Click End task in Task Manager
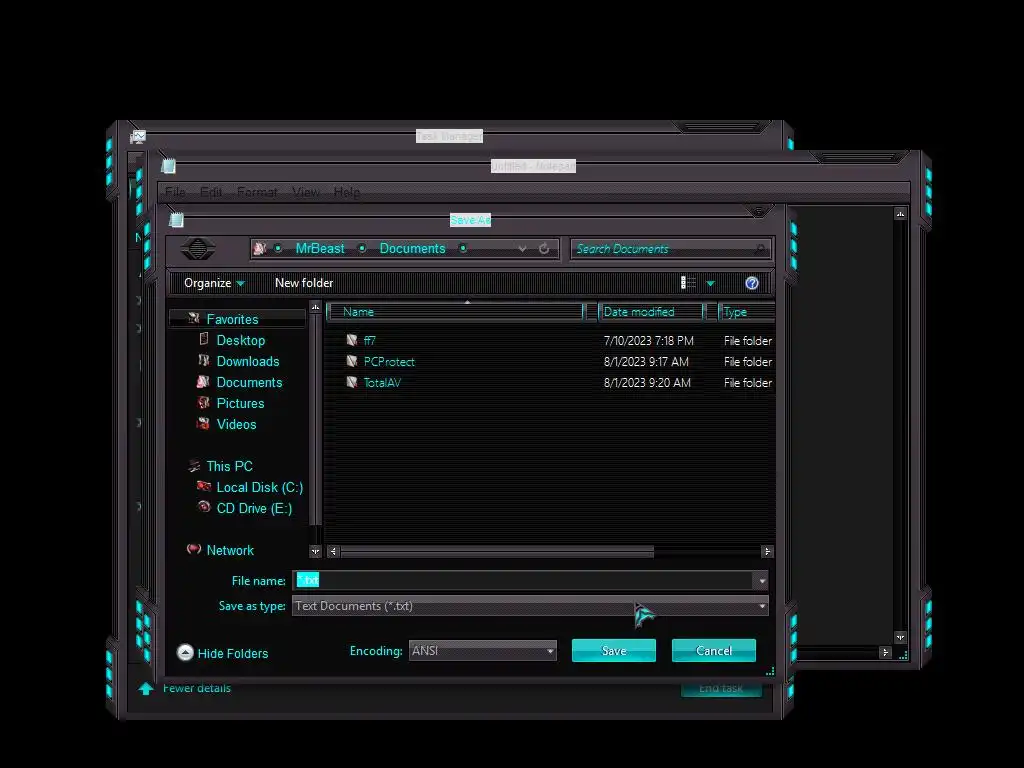 (x=721, y=688)
